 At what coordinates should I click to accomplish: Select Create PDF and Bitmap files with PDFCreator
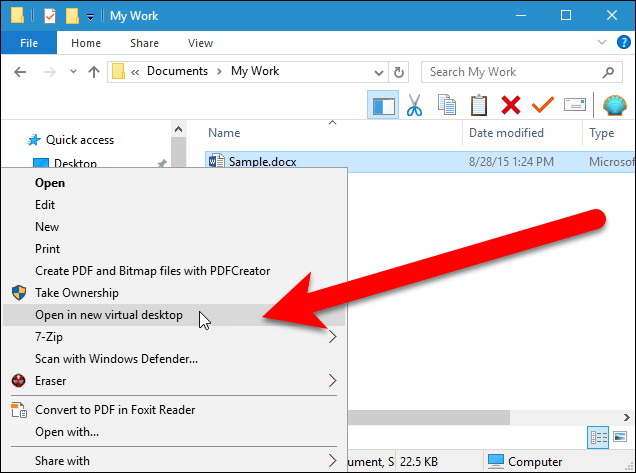point(174,271)
